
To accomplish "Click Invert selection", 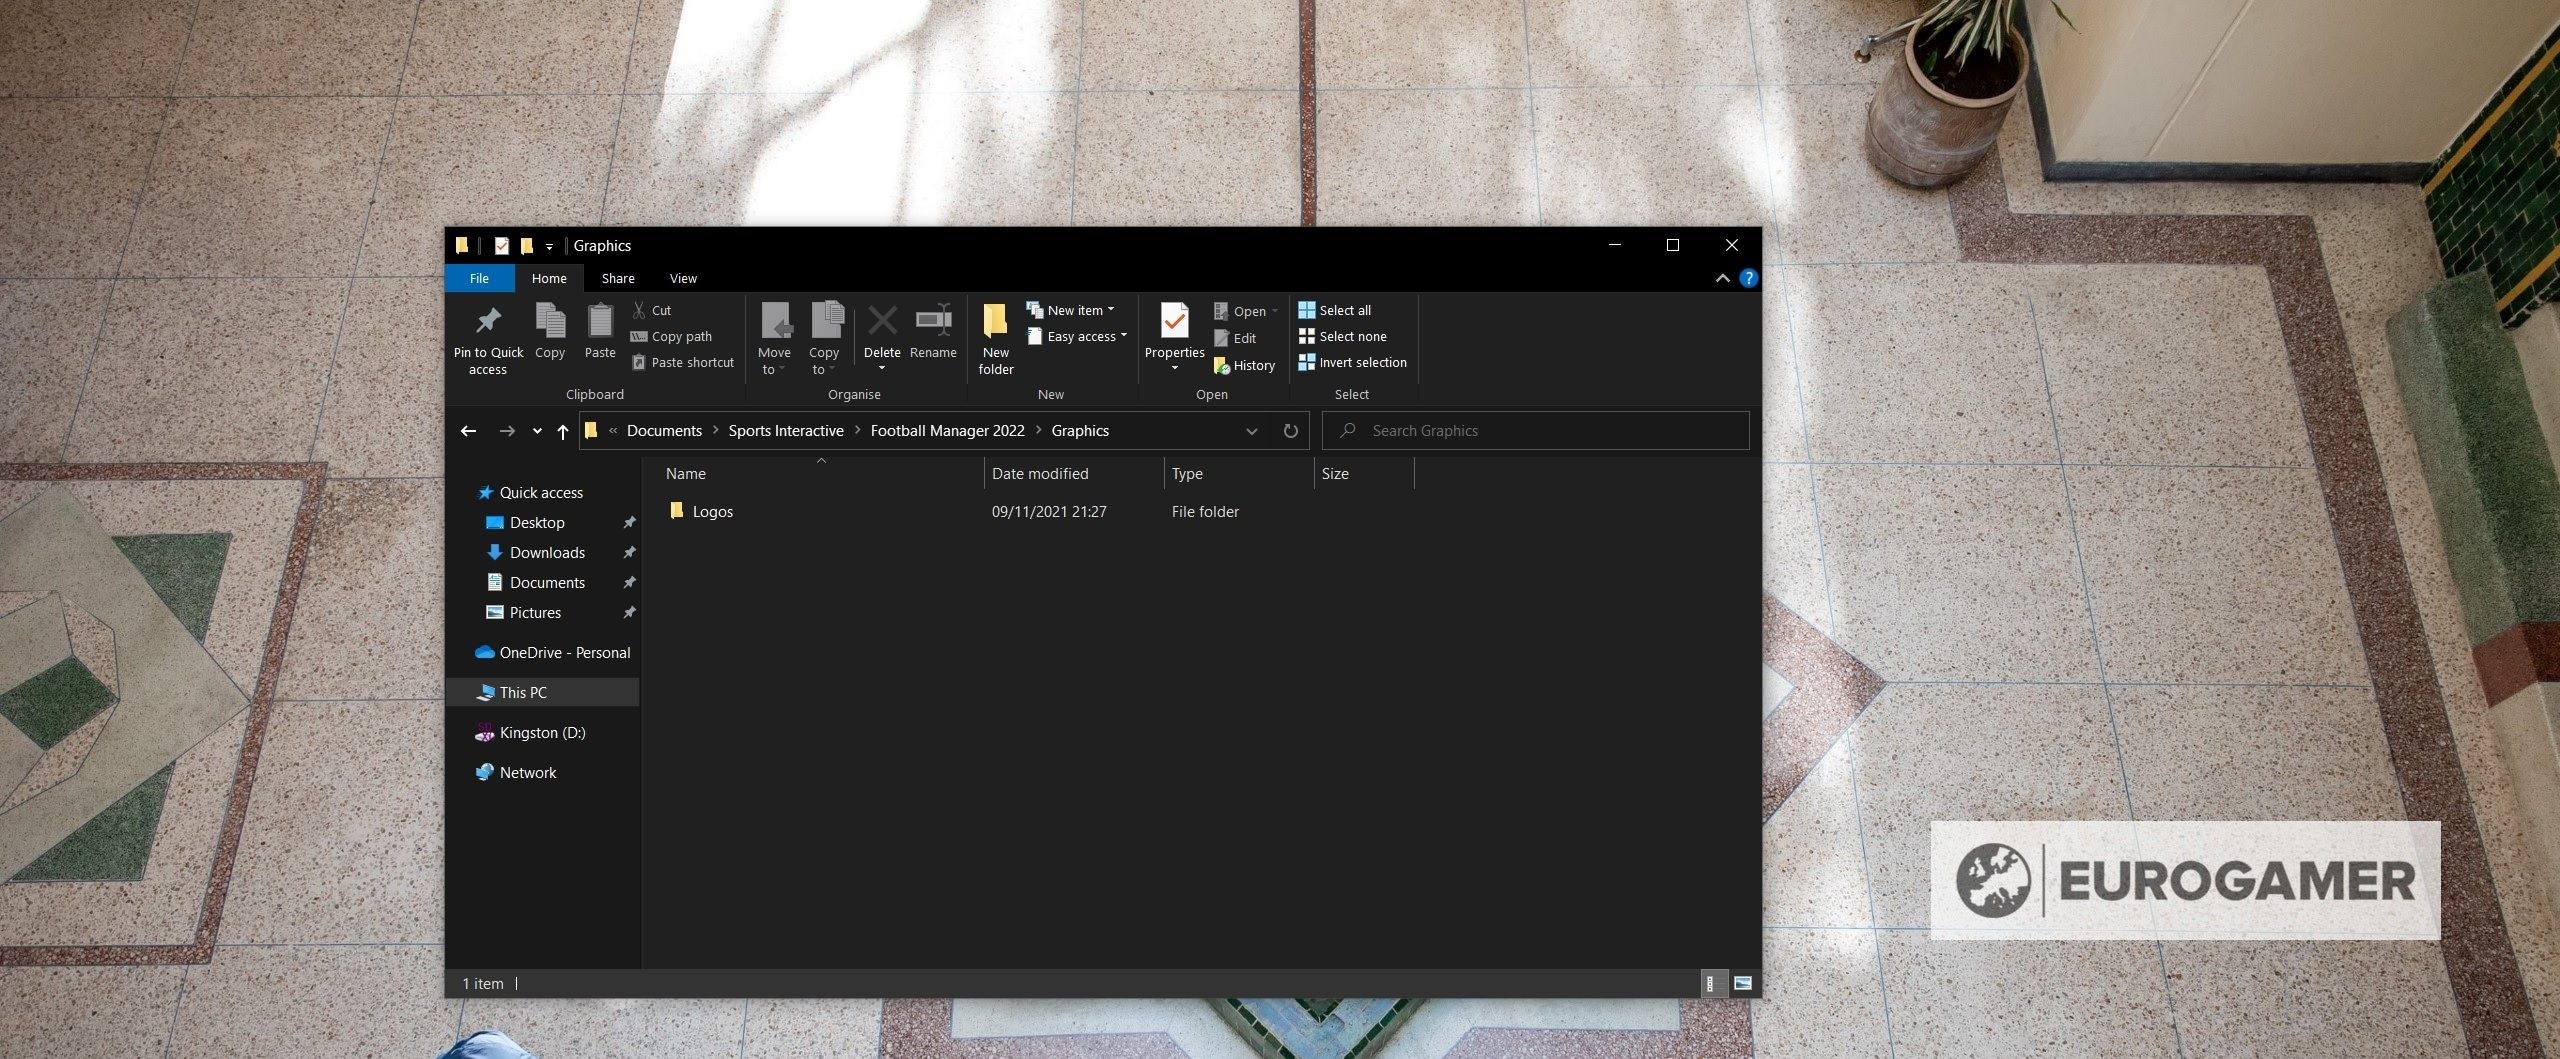I will [1353, 362].
